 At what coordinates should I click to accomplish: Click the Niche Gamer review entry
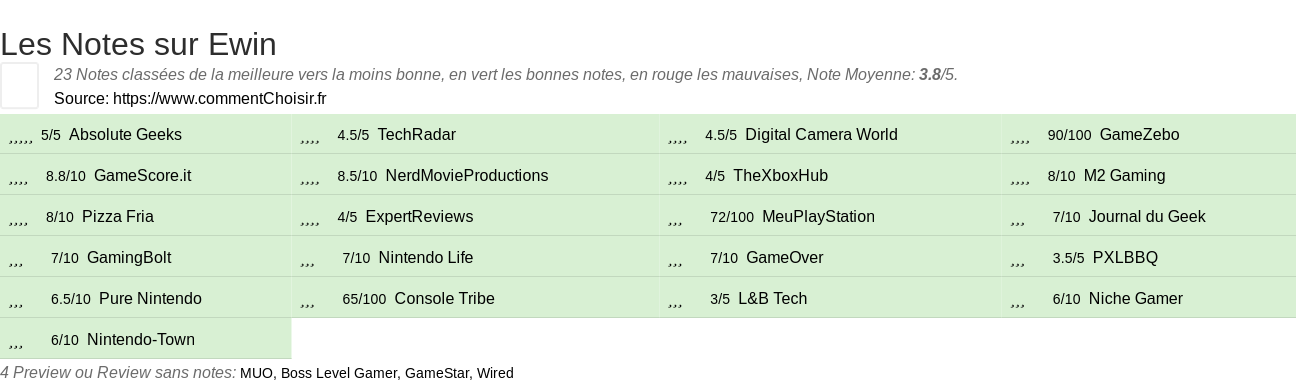click(x=1136, y=299)
